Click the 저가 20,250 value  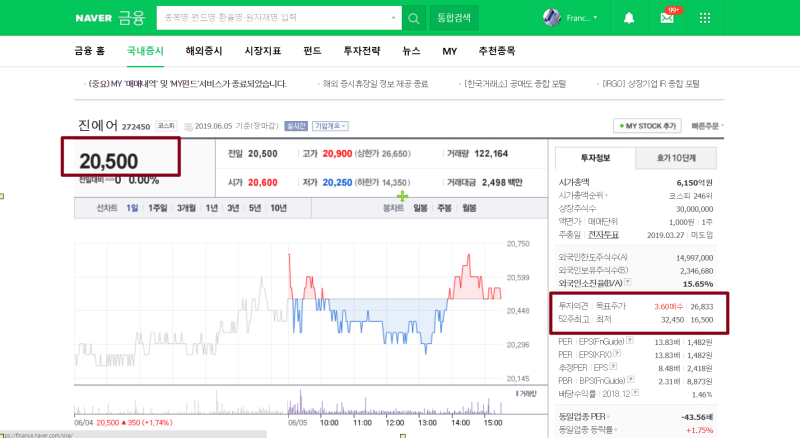pyautogui.click(x=337, y=182)
